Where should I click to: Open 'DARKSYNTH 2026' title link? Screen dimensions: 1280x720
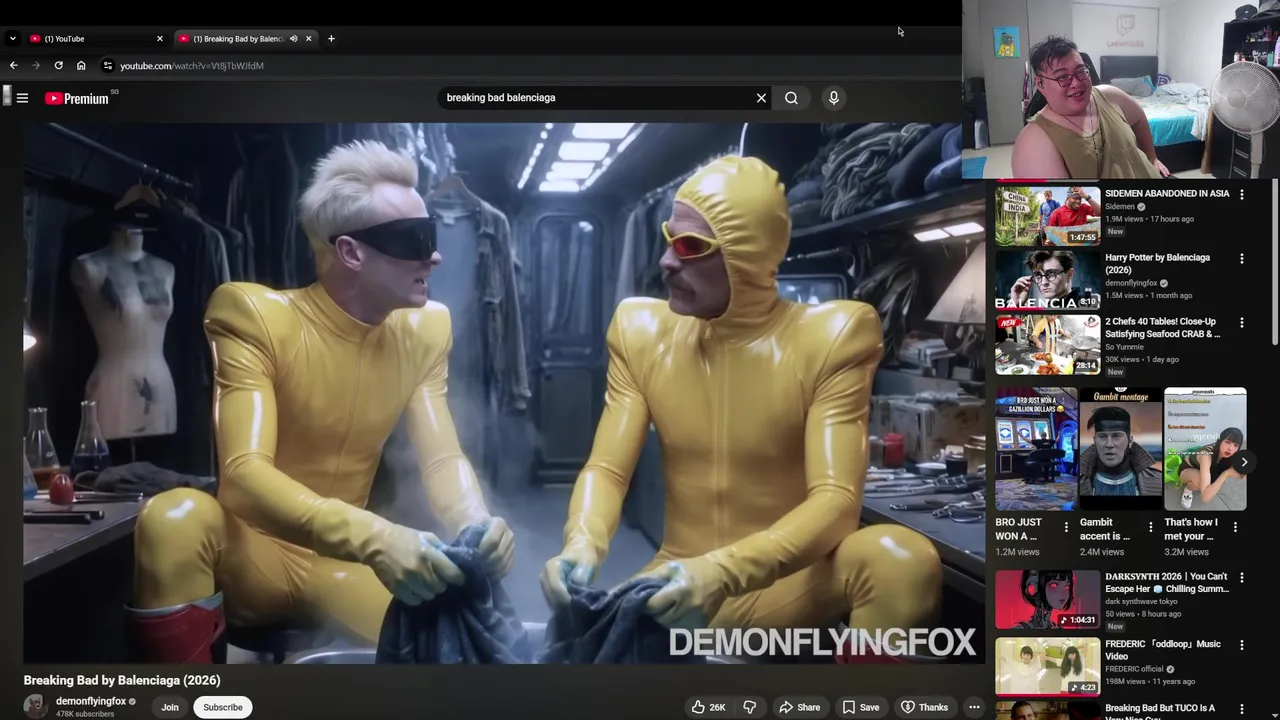click(x=1166, y=583)
